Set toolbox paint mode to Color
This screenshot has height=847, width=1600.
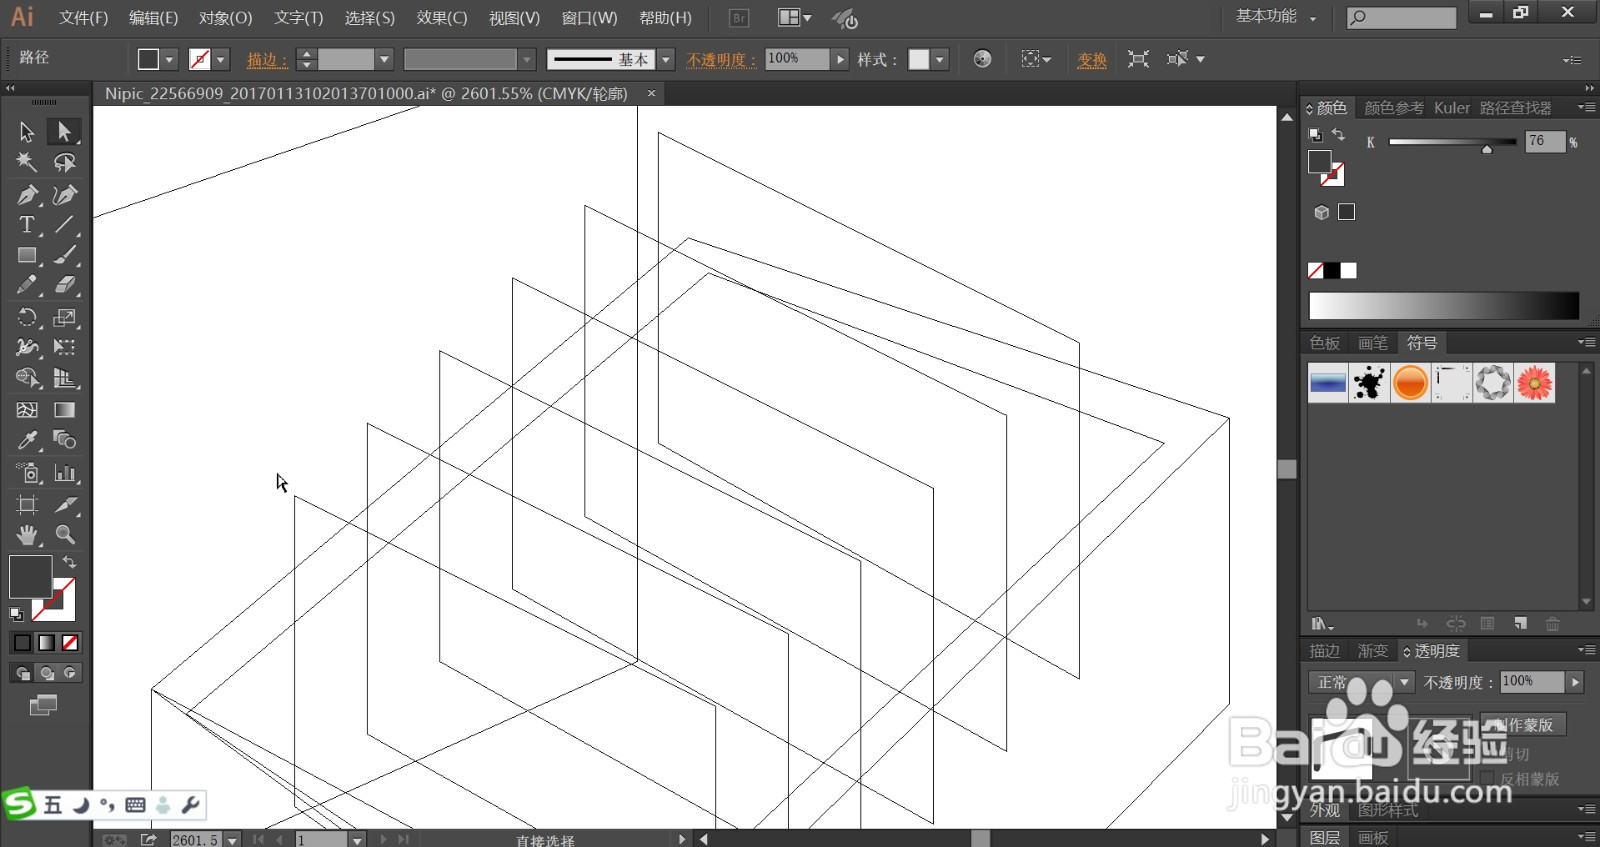(x=22, y=643)
